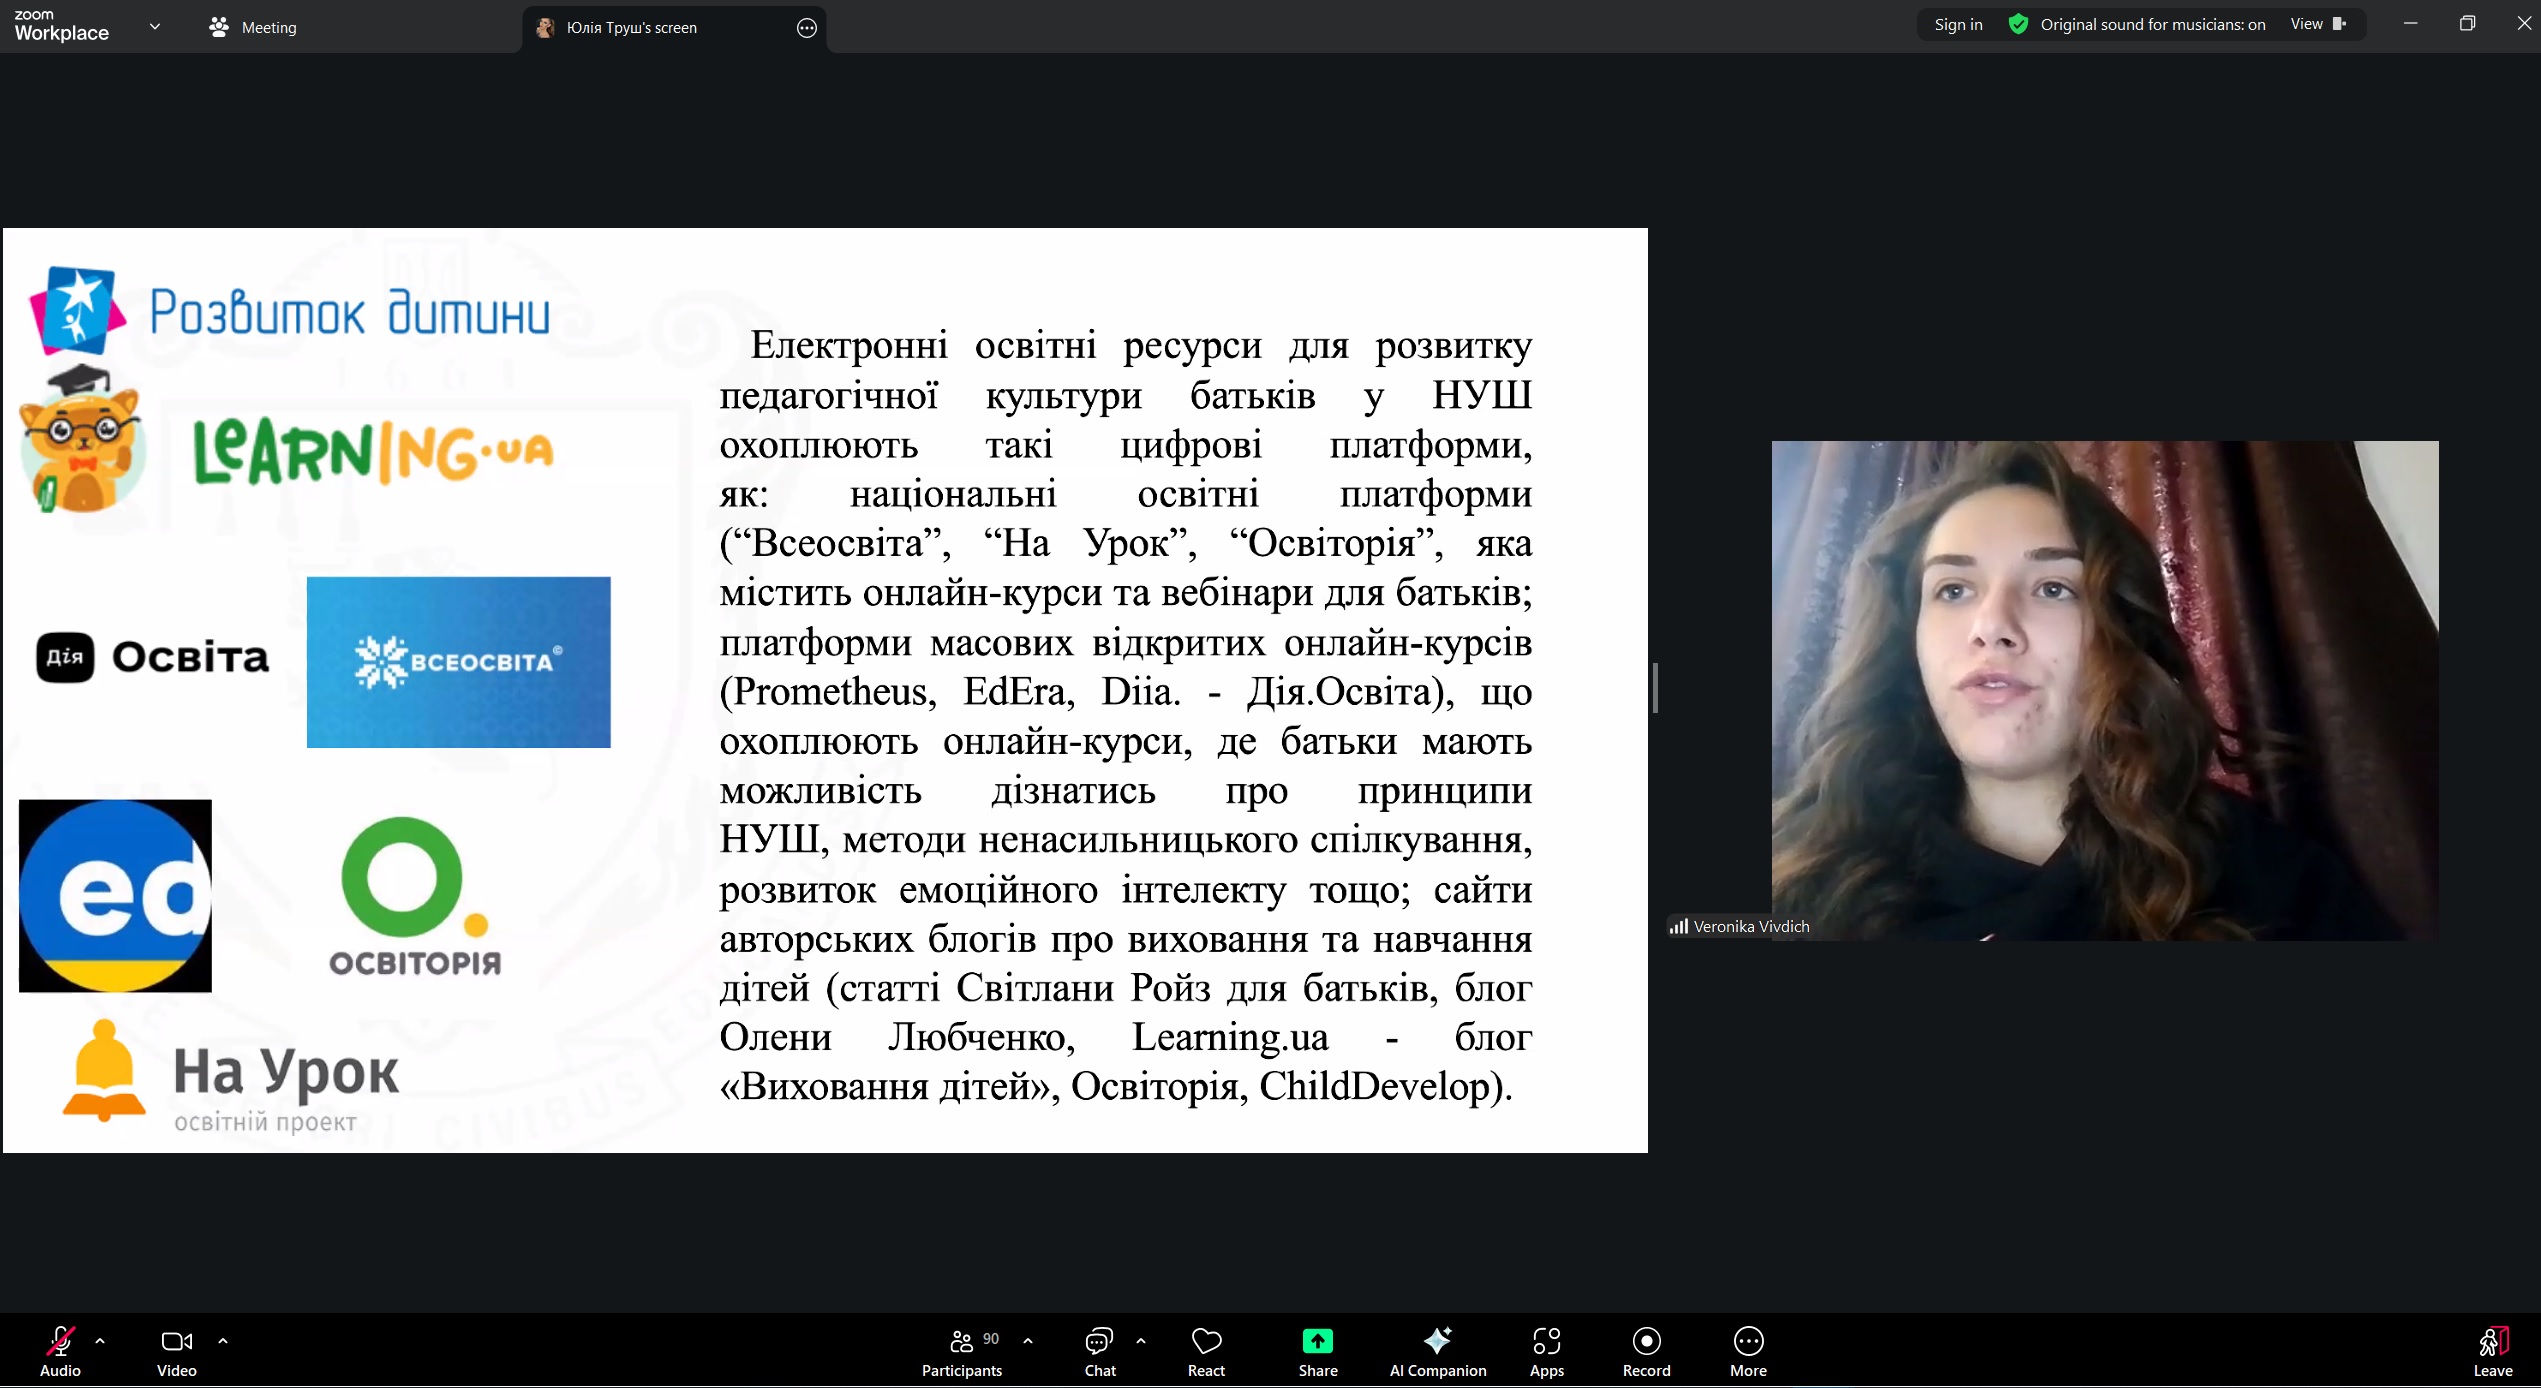Expand the participants options caret
Screen dimensions: 2541x1388
click(x=1028, y=1341)
